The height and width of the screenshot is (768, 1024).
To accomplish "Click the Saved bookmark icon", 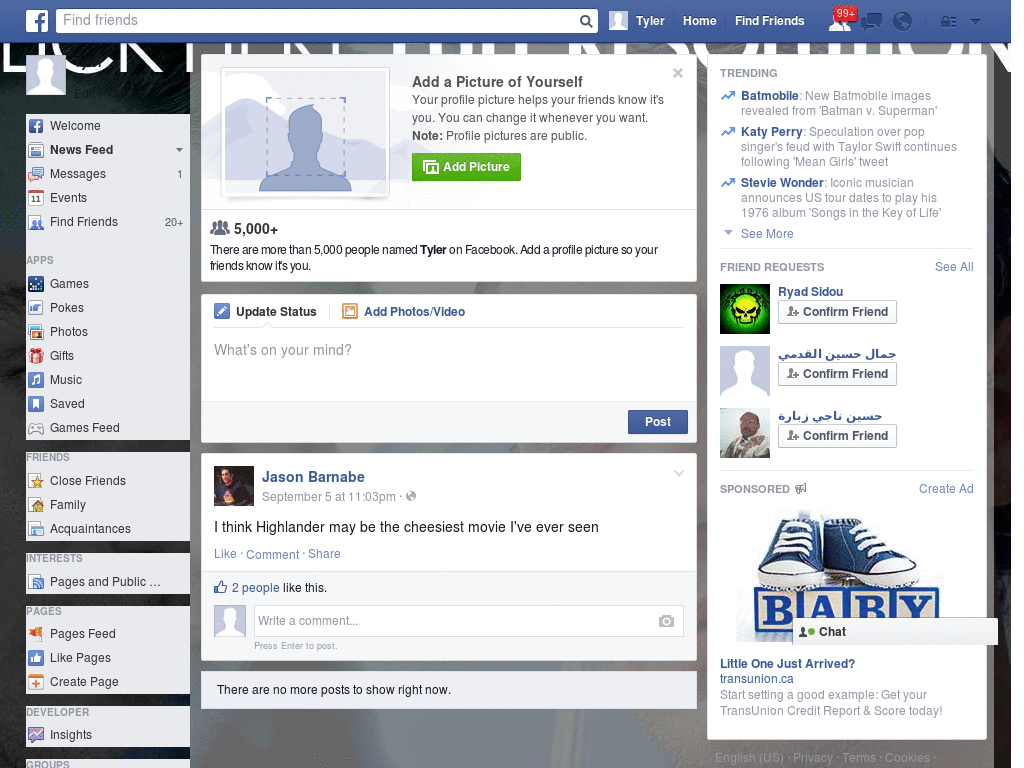I will 36,404.
